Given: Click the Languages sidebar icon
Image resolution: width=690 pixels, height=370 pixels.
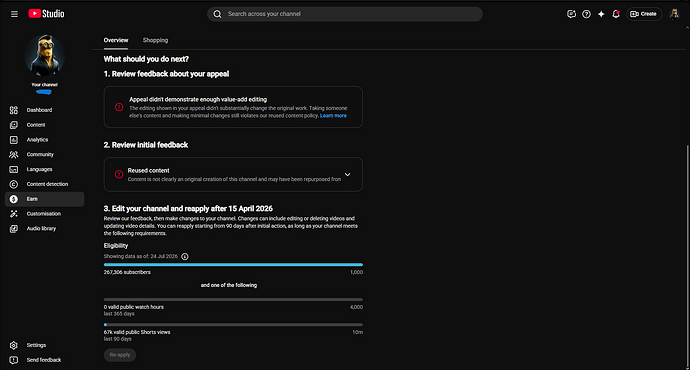Looking at the screenshot, I should point(14,169).
